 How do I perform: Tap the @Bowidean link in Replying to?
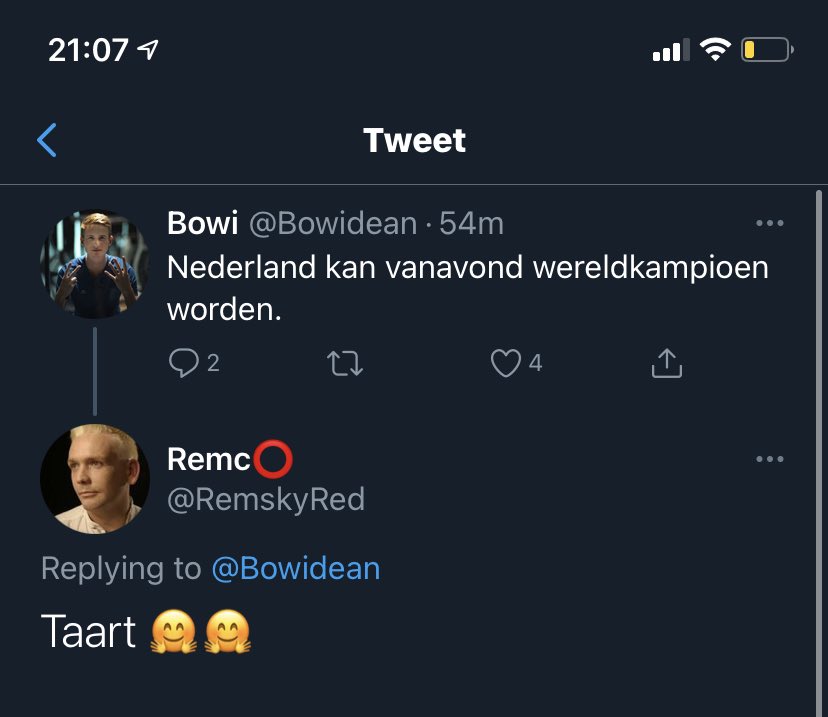[295, 569]
